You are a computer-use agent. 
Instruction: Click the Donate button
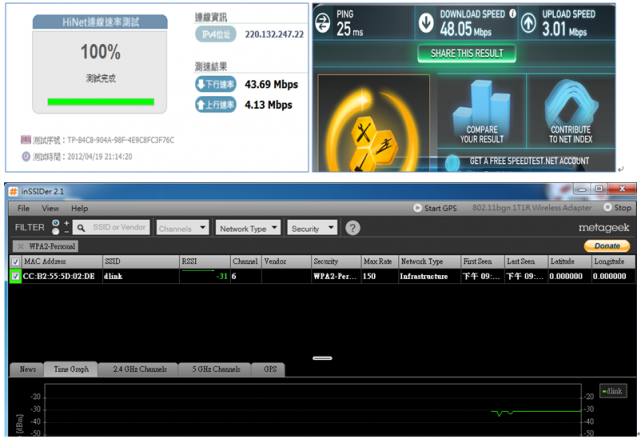click(607, 246)
